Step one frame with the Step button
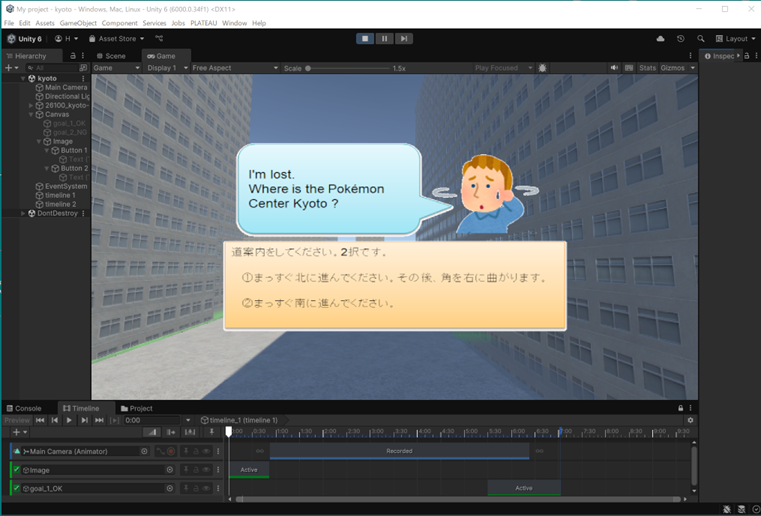The image size is (761, 516). point(403,38)
